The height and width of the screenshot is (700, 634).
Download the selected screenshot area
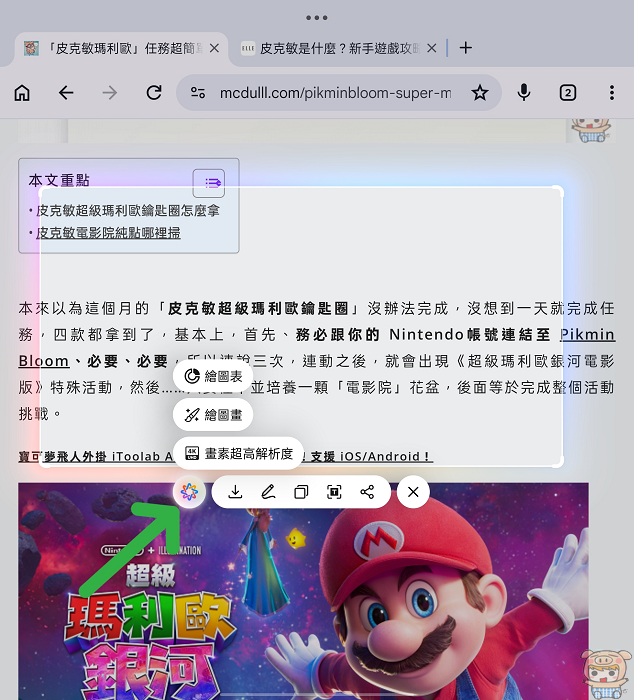235,492
